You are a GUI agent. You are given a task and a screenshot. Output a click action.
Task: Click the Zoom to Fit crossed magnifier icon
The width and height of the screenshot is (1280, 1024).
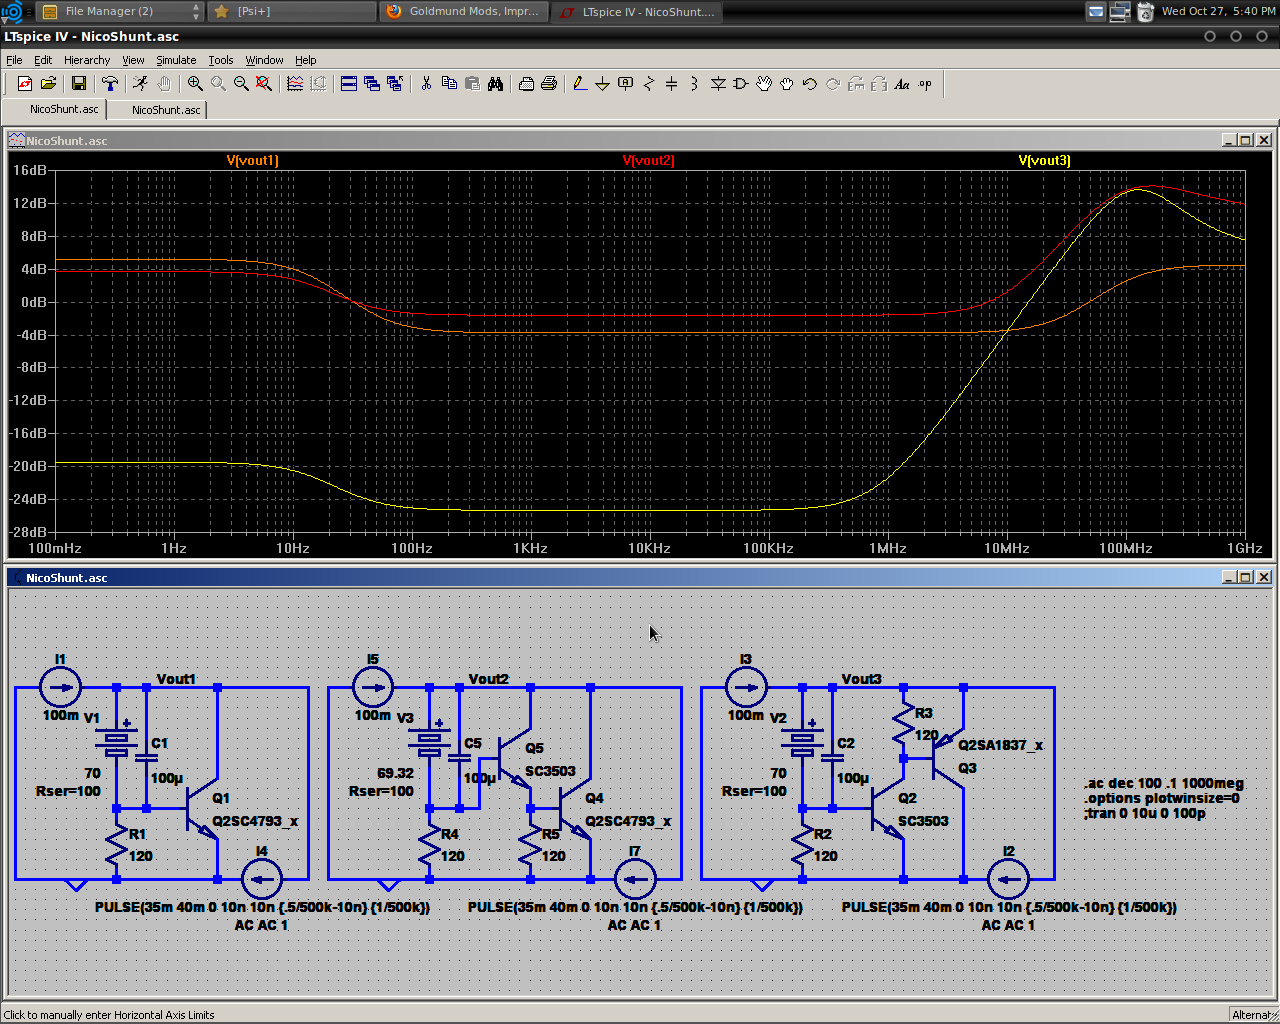click(x=264, y=84)
